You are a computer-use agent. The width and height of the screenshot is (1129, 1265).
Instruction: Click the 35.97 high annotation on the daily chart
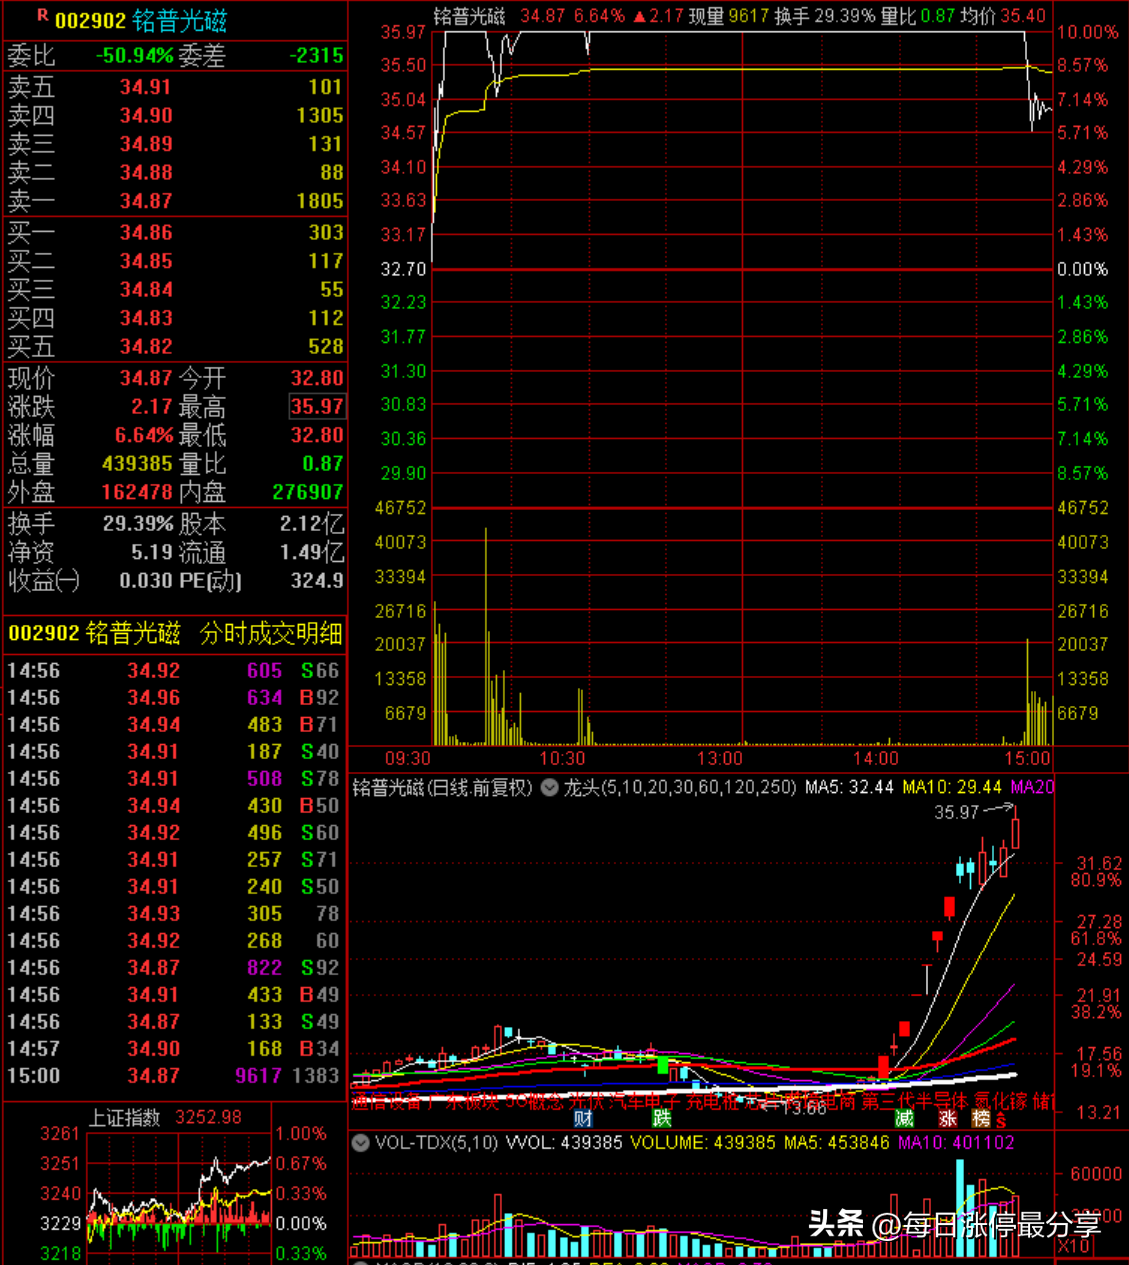pos(956,813)
